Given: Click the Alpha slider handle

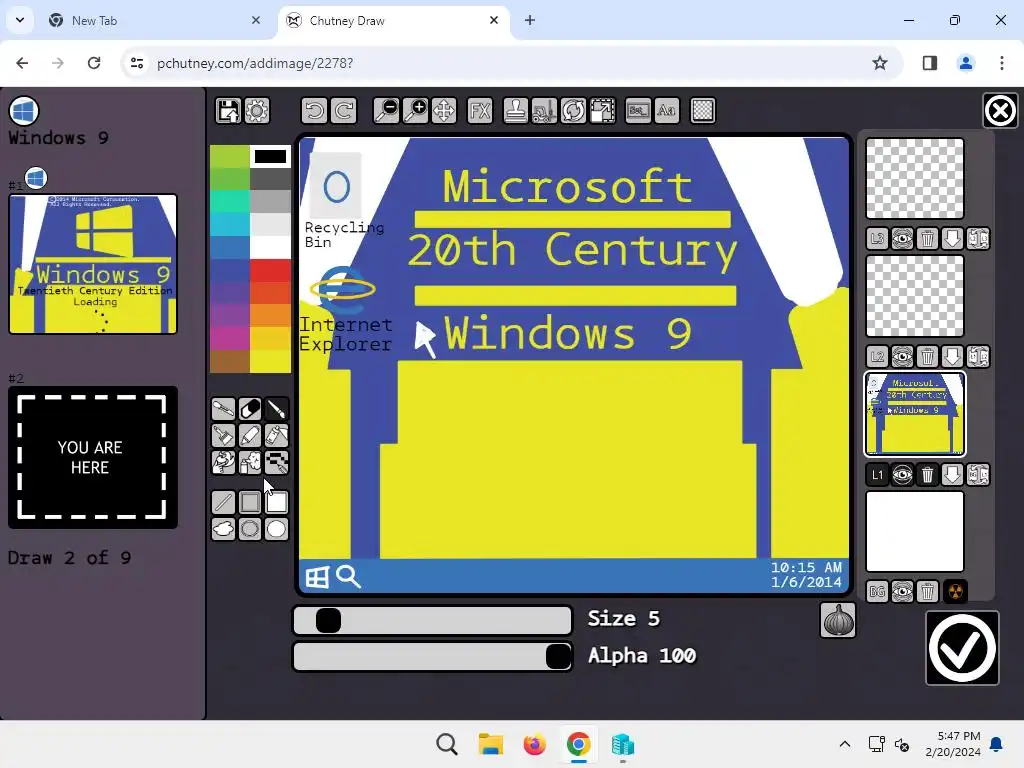Looking at the screenshot, I should pos(558,656).
